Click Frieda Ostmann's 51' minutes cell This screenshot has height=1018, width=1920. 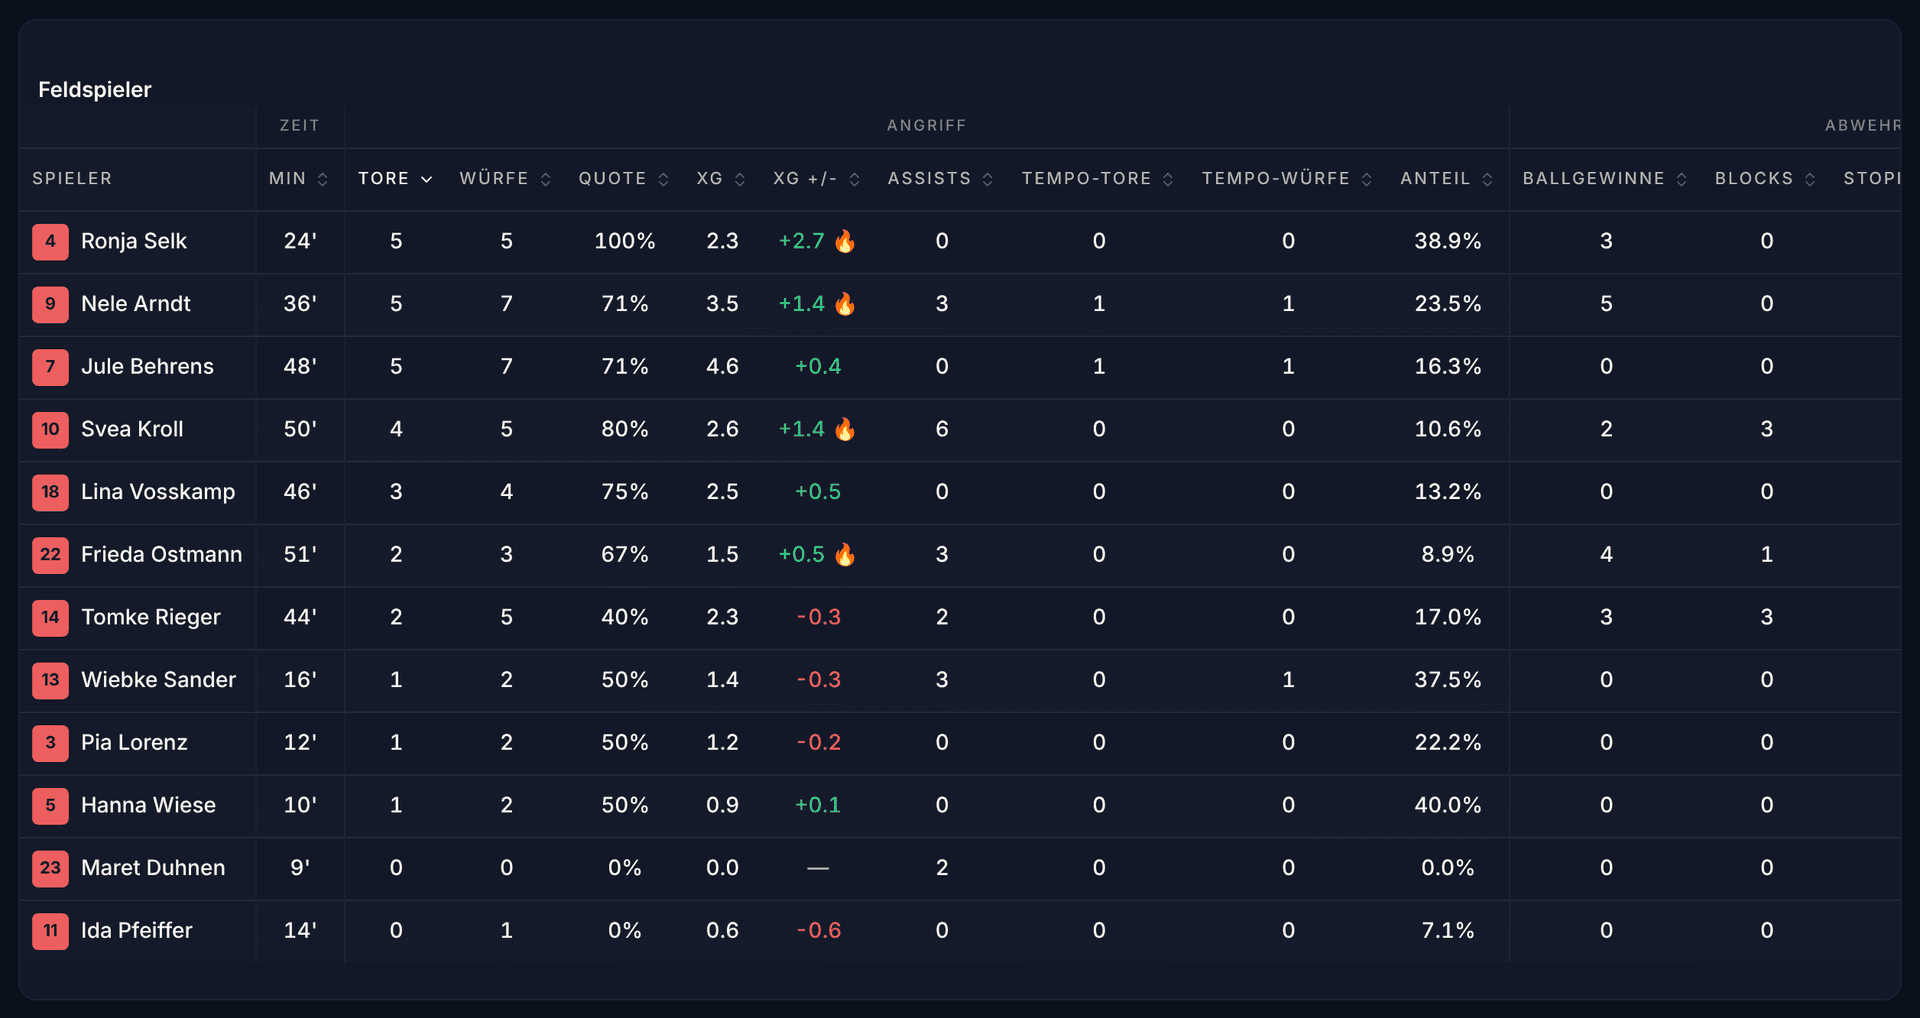299,555
